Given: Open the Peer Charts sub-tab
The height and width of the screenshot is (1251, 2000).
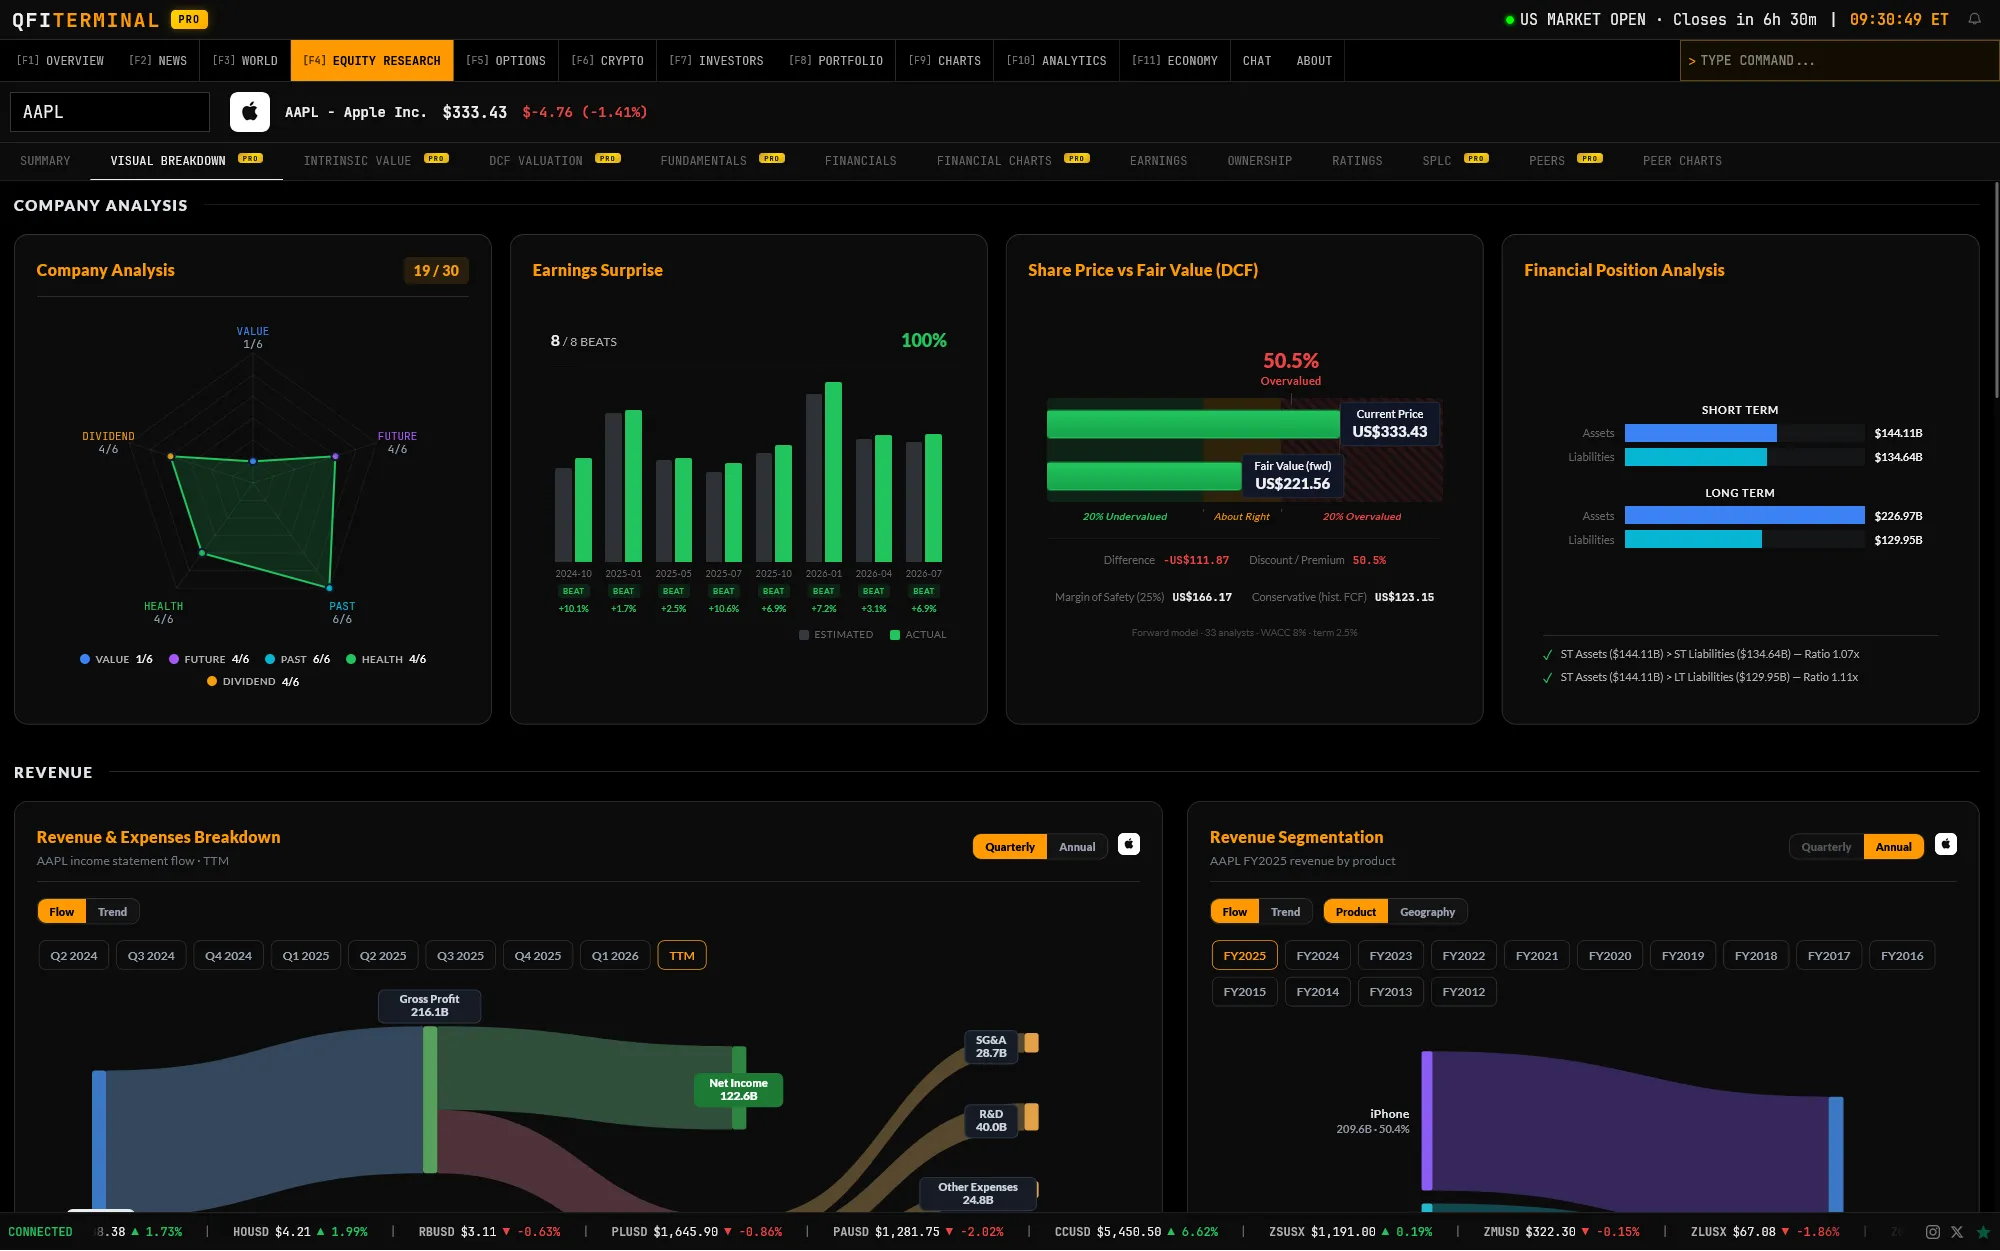Looking at the screenshot, I should tap(1682, 161).
